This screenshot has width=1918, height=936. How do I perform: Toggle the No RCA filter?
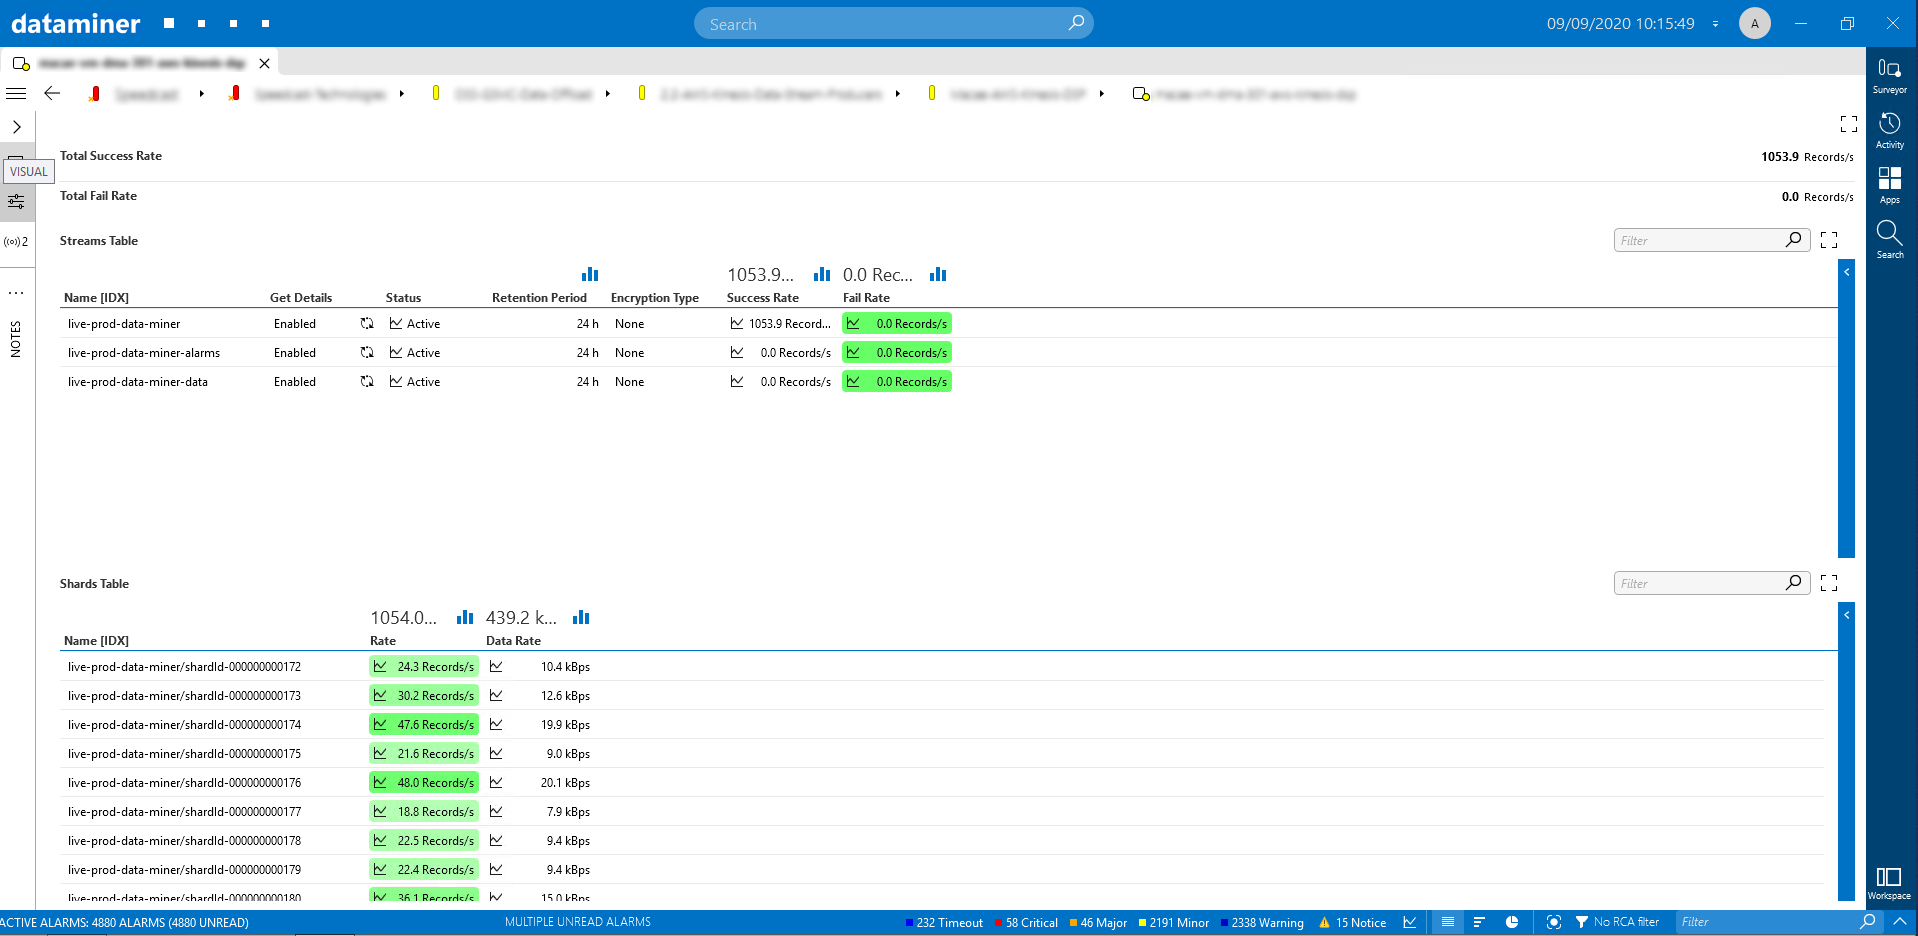point(1617,922)
